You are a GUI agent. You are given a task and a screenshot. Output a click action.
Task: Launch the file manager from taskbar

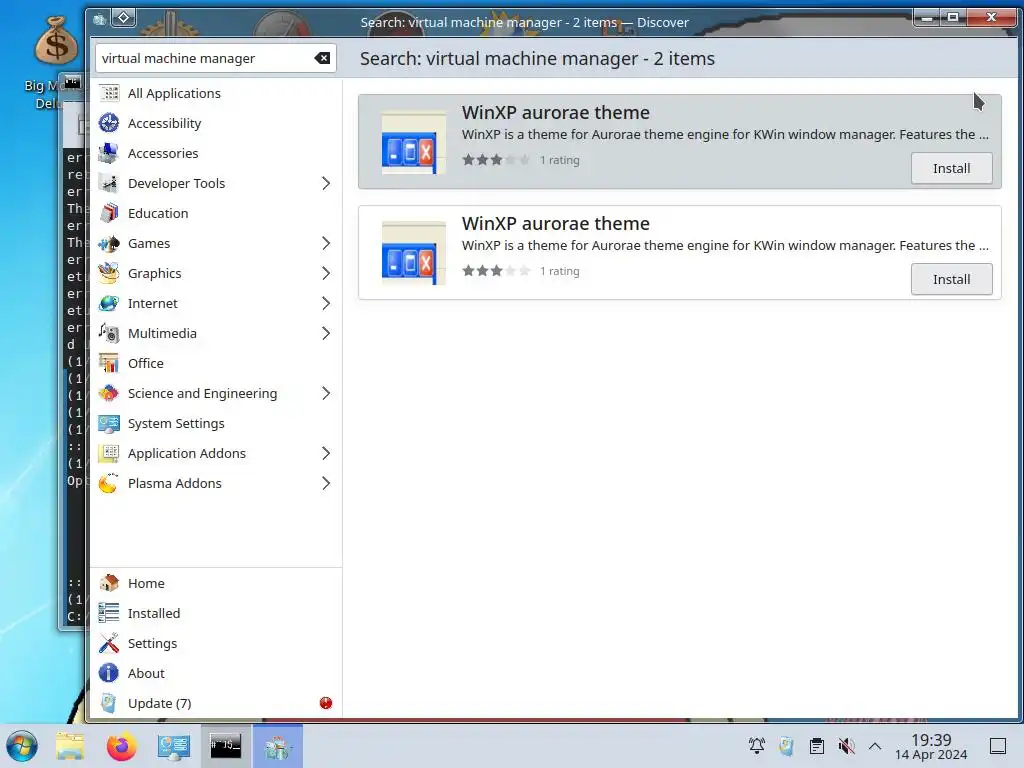pyautogui.click(x=70, y=746)
